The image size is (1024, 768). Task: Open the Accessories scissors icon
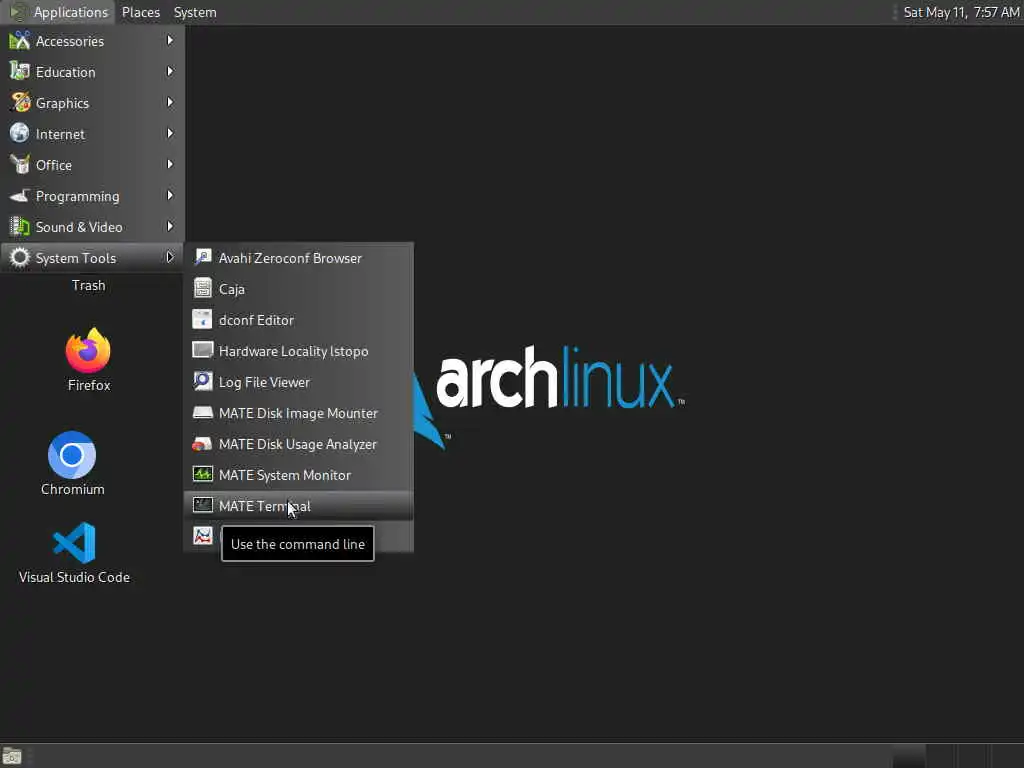20,40
